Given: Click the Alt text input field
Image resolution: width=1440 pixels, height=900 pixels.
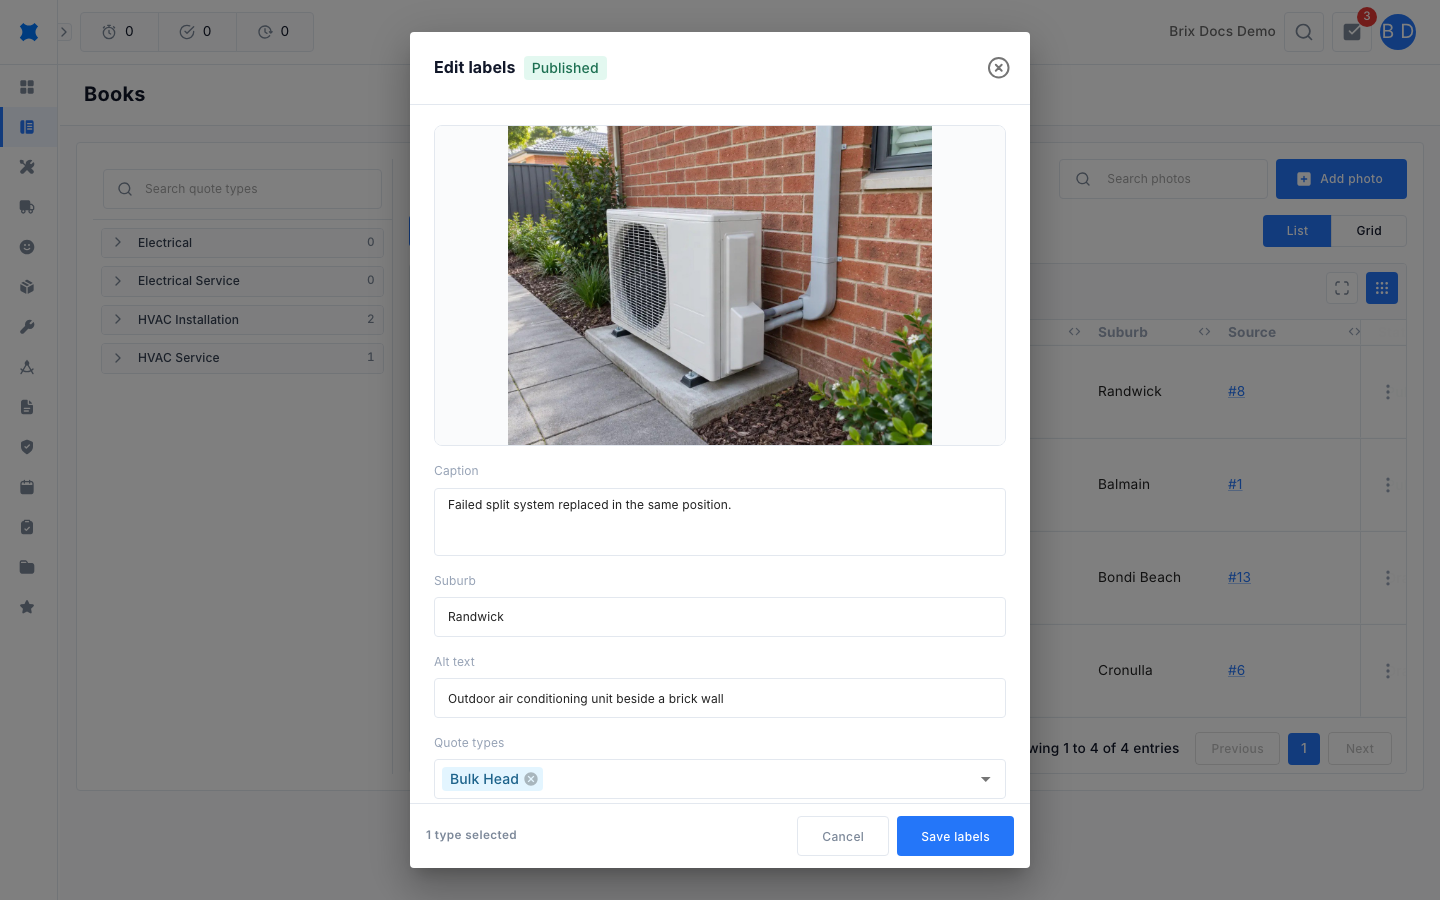Looking at the screenshot, I should pos(720,698).
